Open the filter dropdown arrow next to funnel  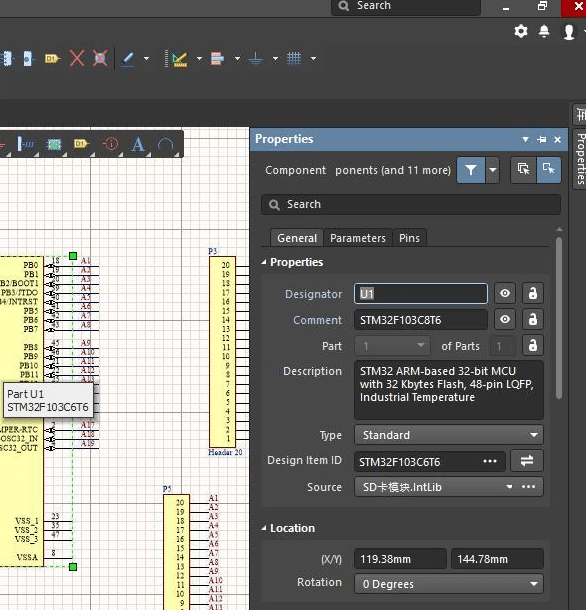493,170
